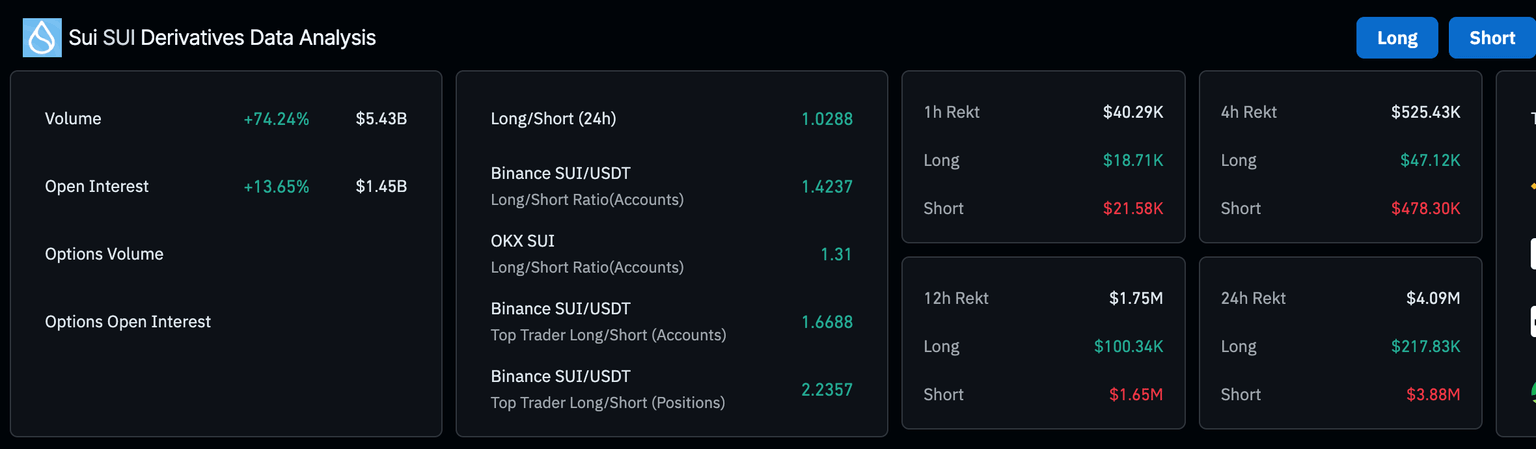Viewport: 1536px width, 449px height.
Task: Click the page title 'Sui SUI Derivatives Data Analysis'
Action: coord(222,38)
